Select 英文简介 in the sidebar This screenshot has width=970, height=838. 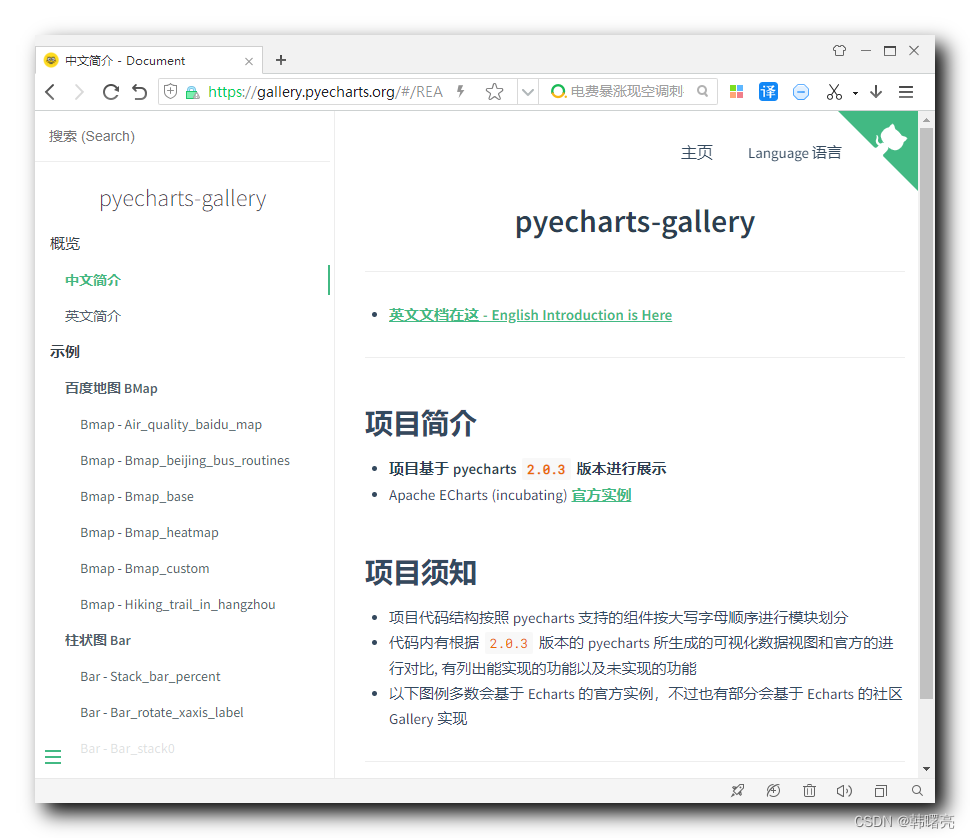[93, 316]
